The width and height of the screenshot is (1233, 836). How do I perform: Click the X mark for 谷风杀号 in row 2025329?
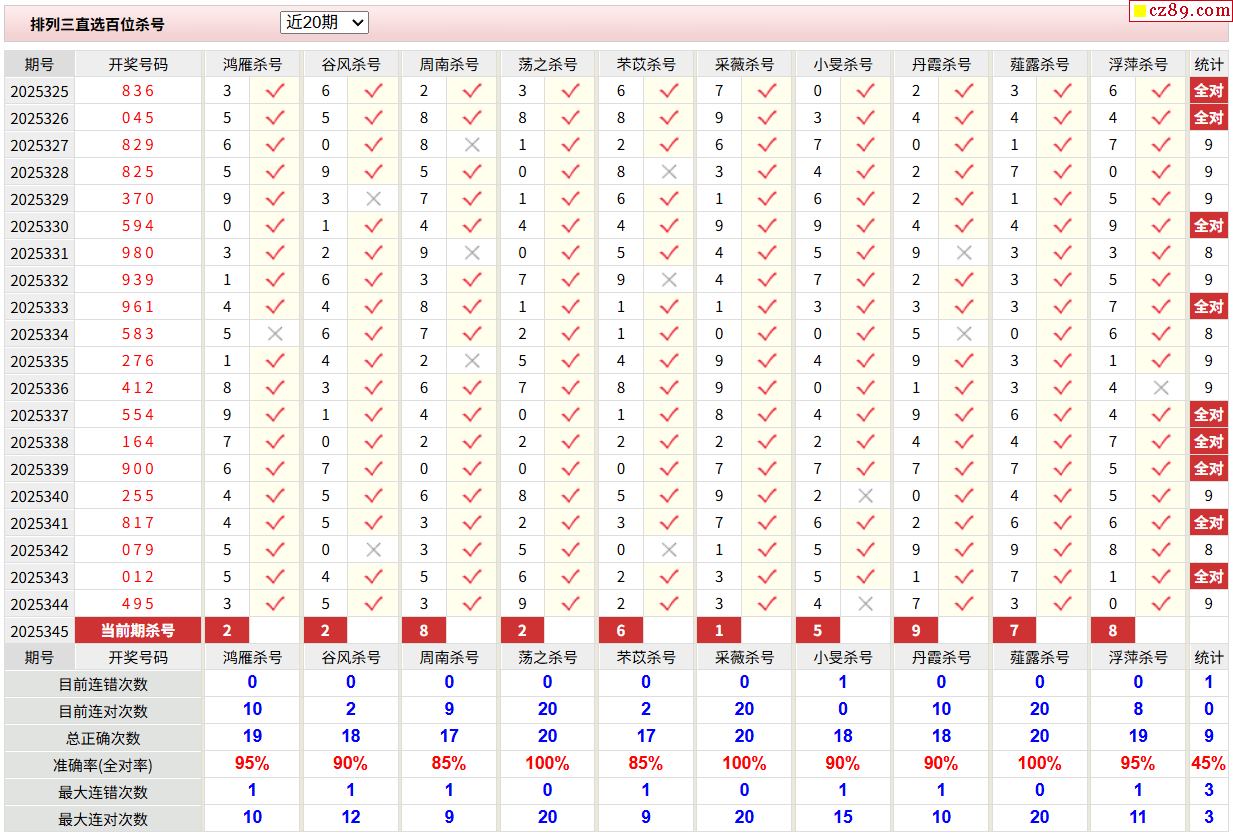pyautogui.click(x=373, y=199)
